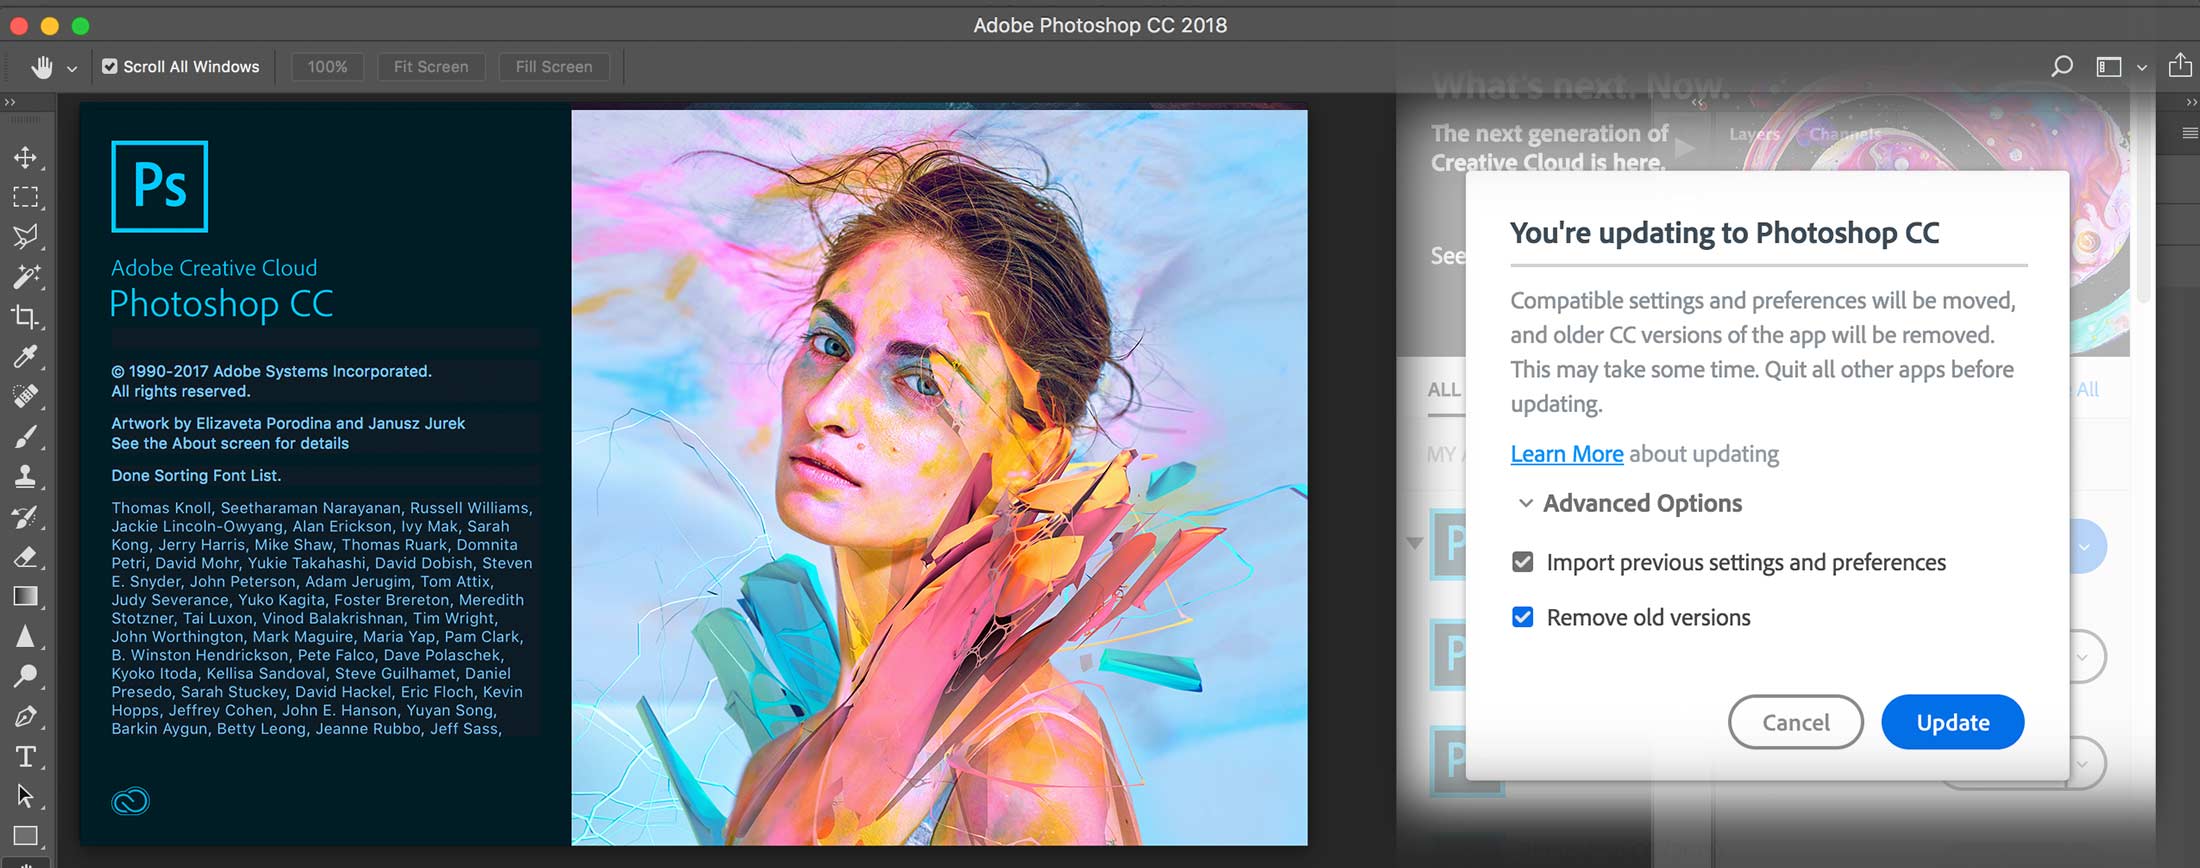Collapse right panel dock double arrows
This screenshot has height=868, width=2200.
(x=2191, y=102)
